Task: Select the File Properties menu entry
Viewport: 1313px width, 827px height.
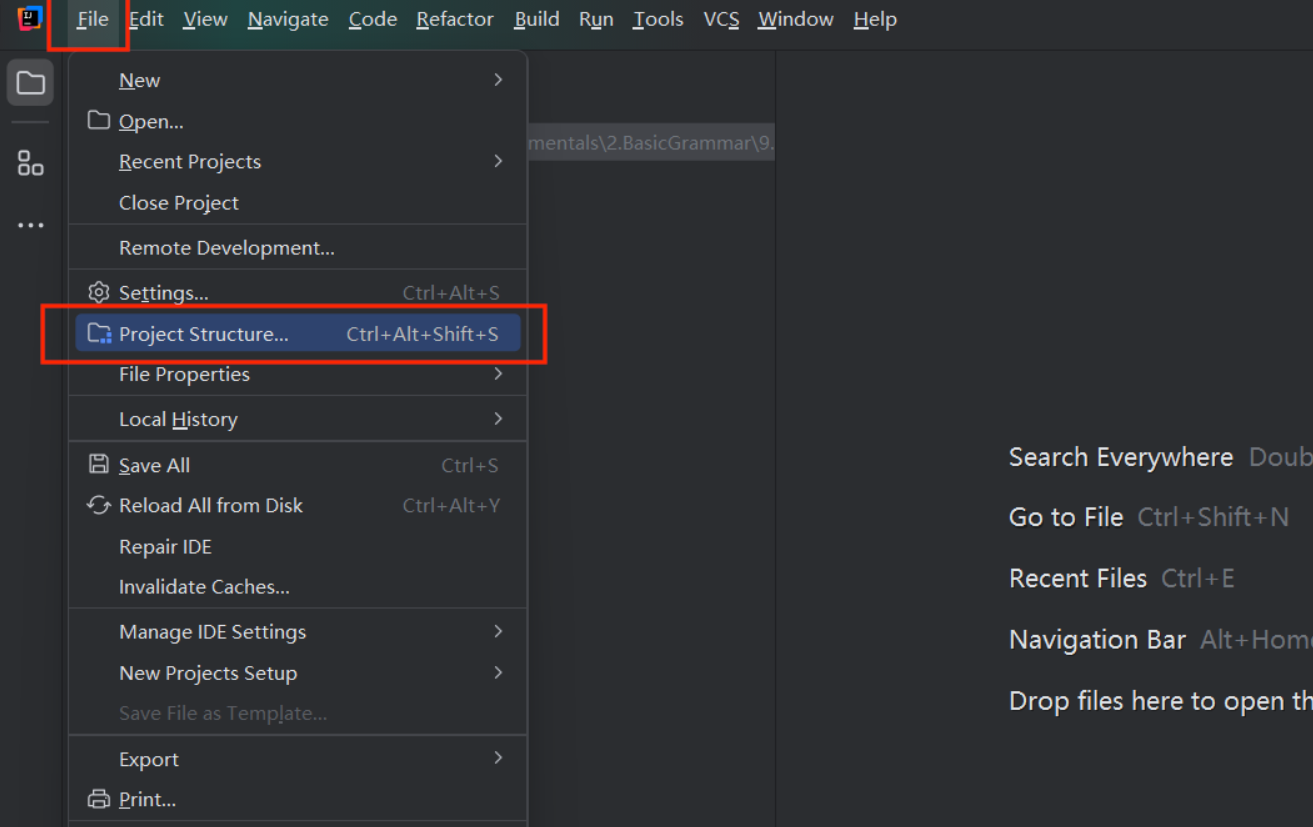Action: click(298, 374)
